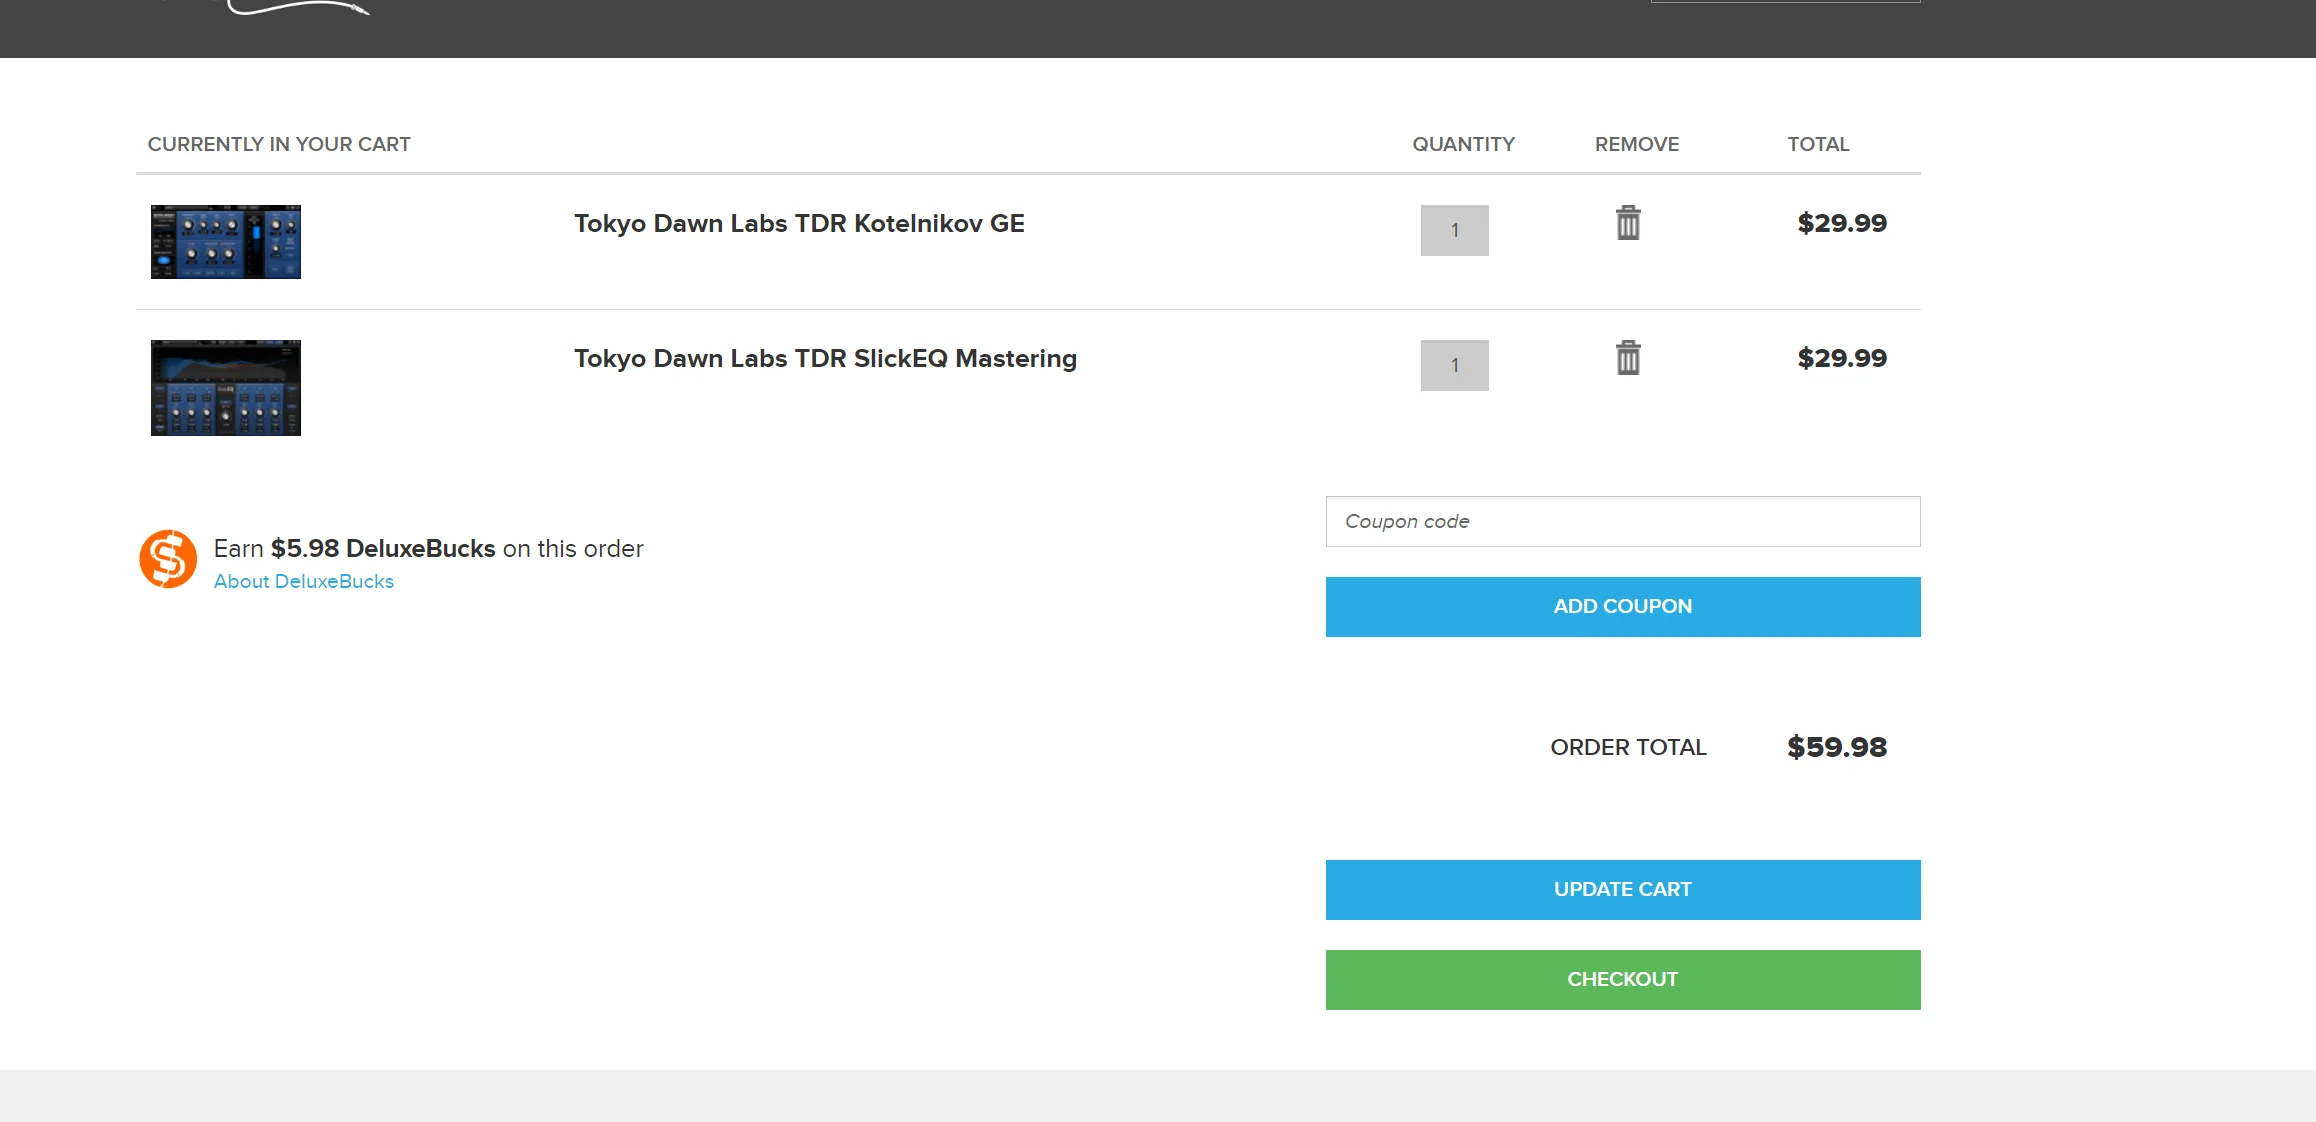The image size is (2316, 1122).
Task: Open the About DeluxeBucks link
Action: [304, 582]
